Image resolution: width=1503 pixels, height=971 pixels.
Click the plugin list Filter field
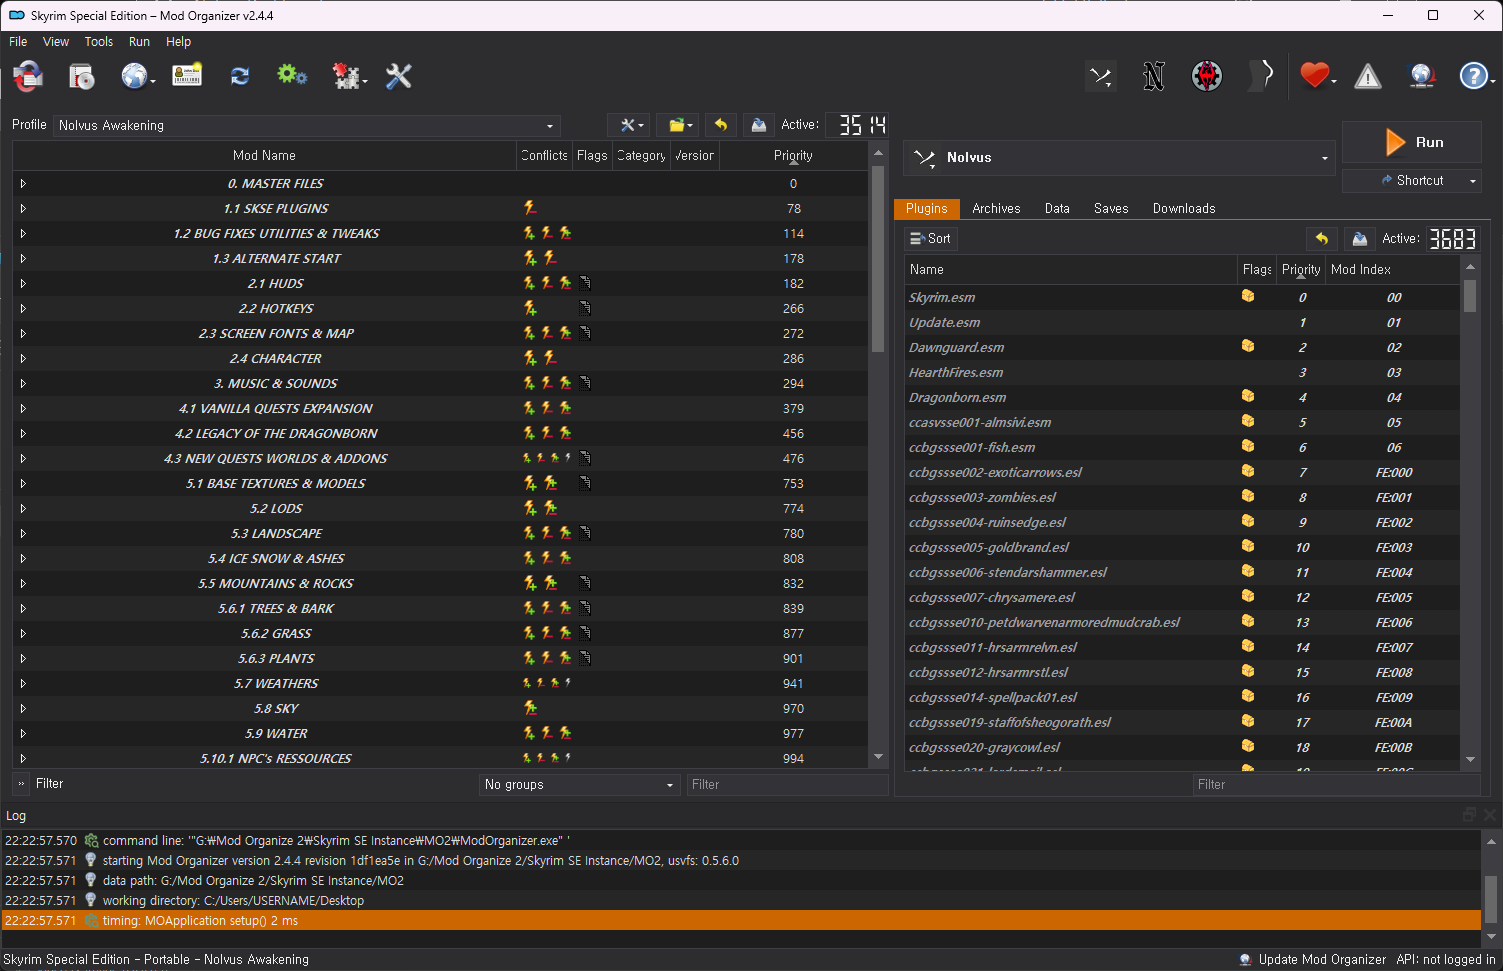(1335, 785)
